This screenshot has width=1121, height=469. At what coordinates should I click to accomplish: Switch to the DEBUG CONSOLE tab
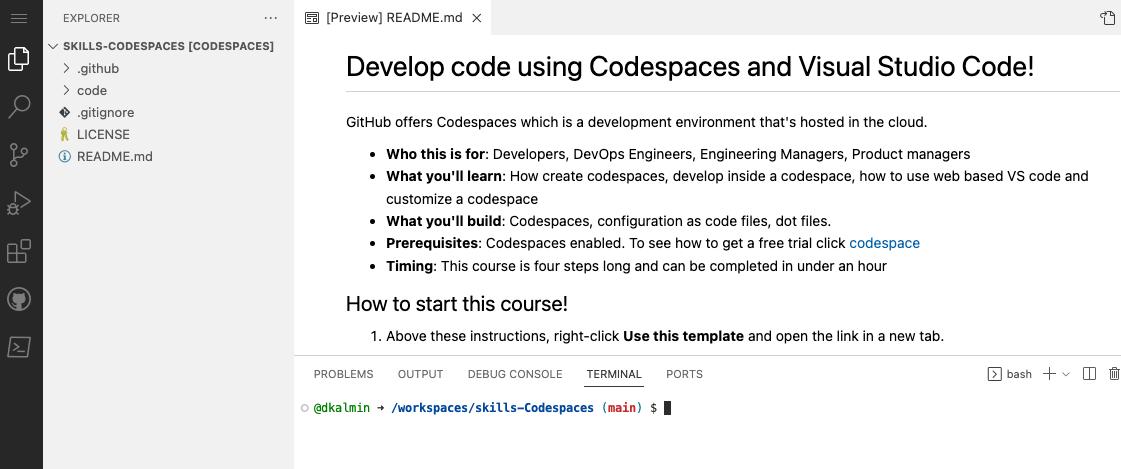pos(515,374)
